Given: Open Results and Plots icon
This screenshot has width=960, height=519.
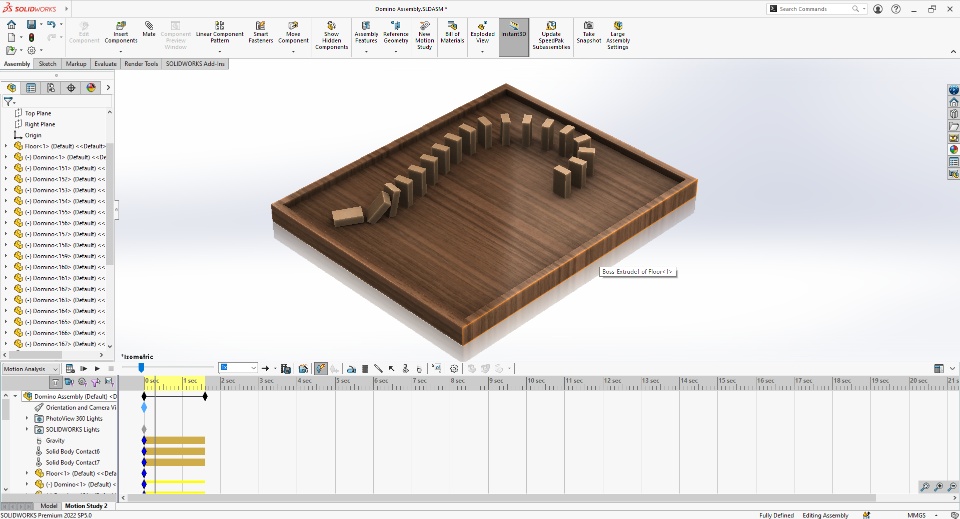Looking at the screenshot, I should pos(436,368).
